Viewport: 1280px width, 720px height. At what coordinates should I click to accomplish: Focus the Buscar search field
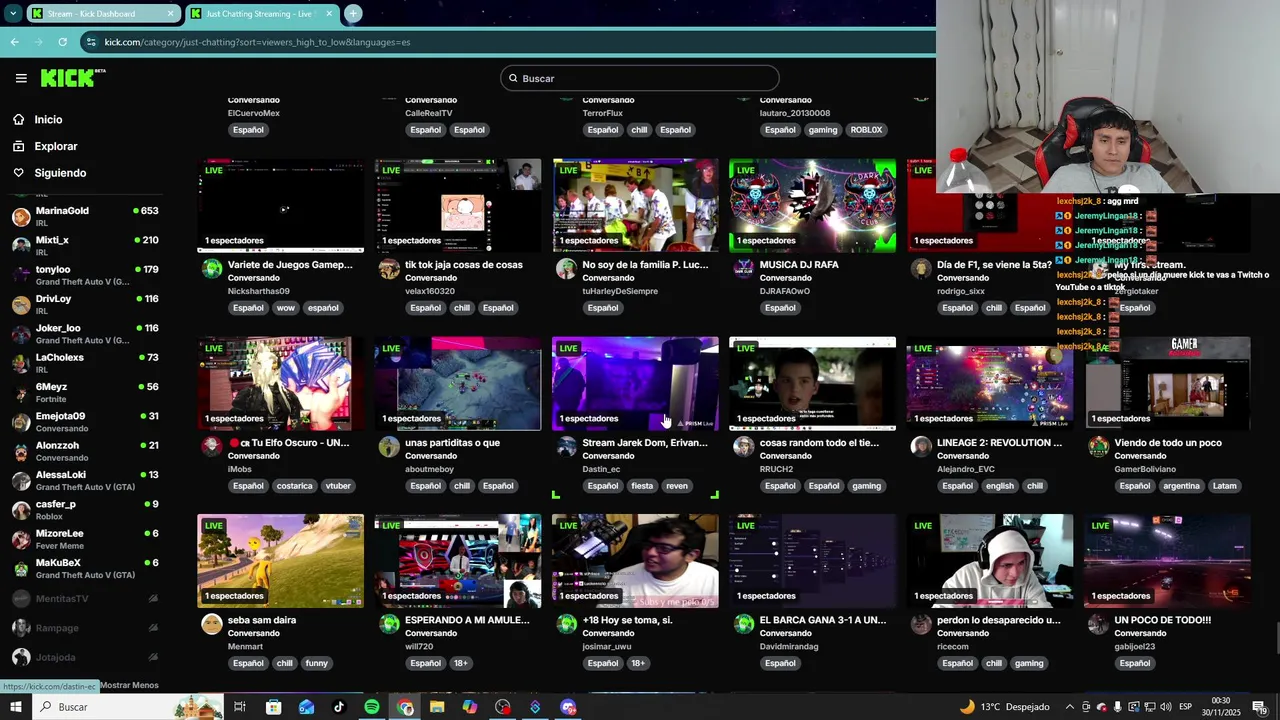(x=639, y=78)
